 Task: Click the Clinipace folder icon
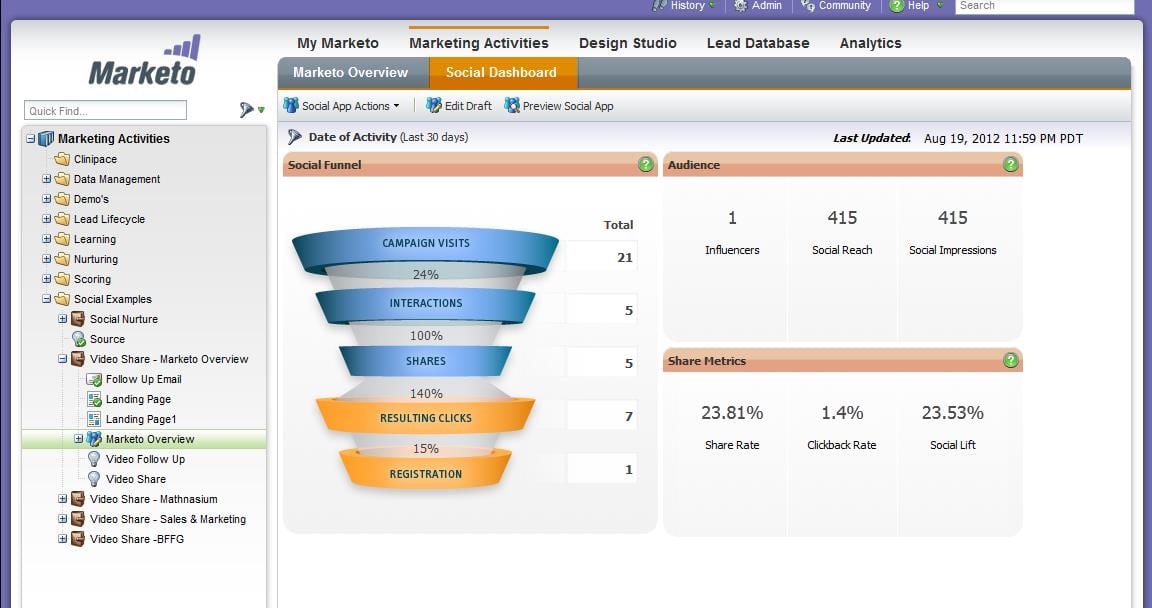coord(62,159)
